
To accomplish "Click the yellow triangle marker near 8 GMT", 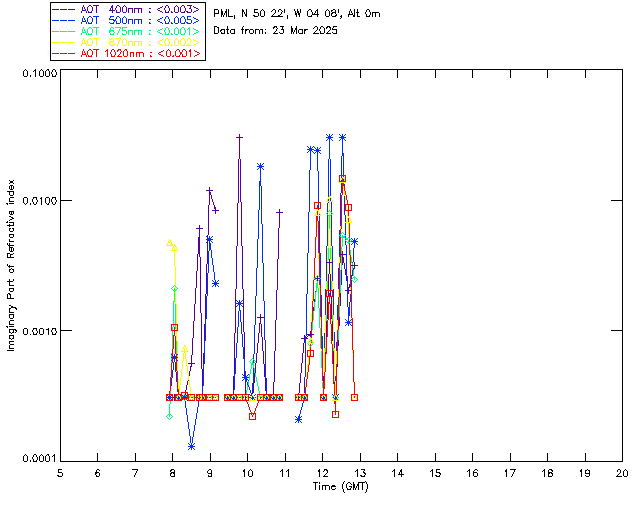I will click(x=170, y=243).
